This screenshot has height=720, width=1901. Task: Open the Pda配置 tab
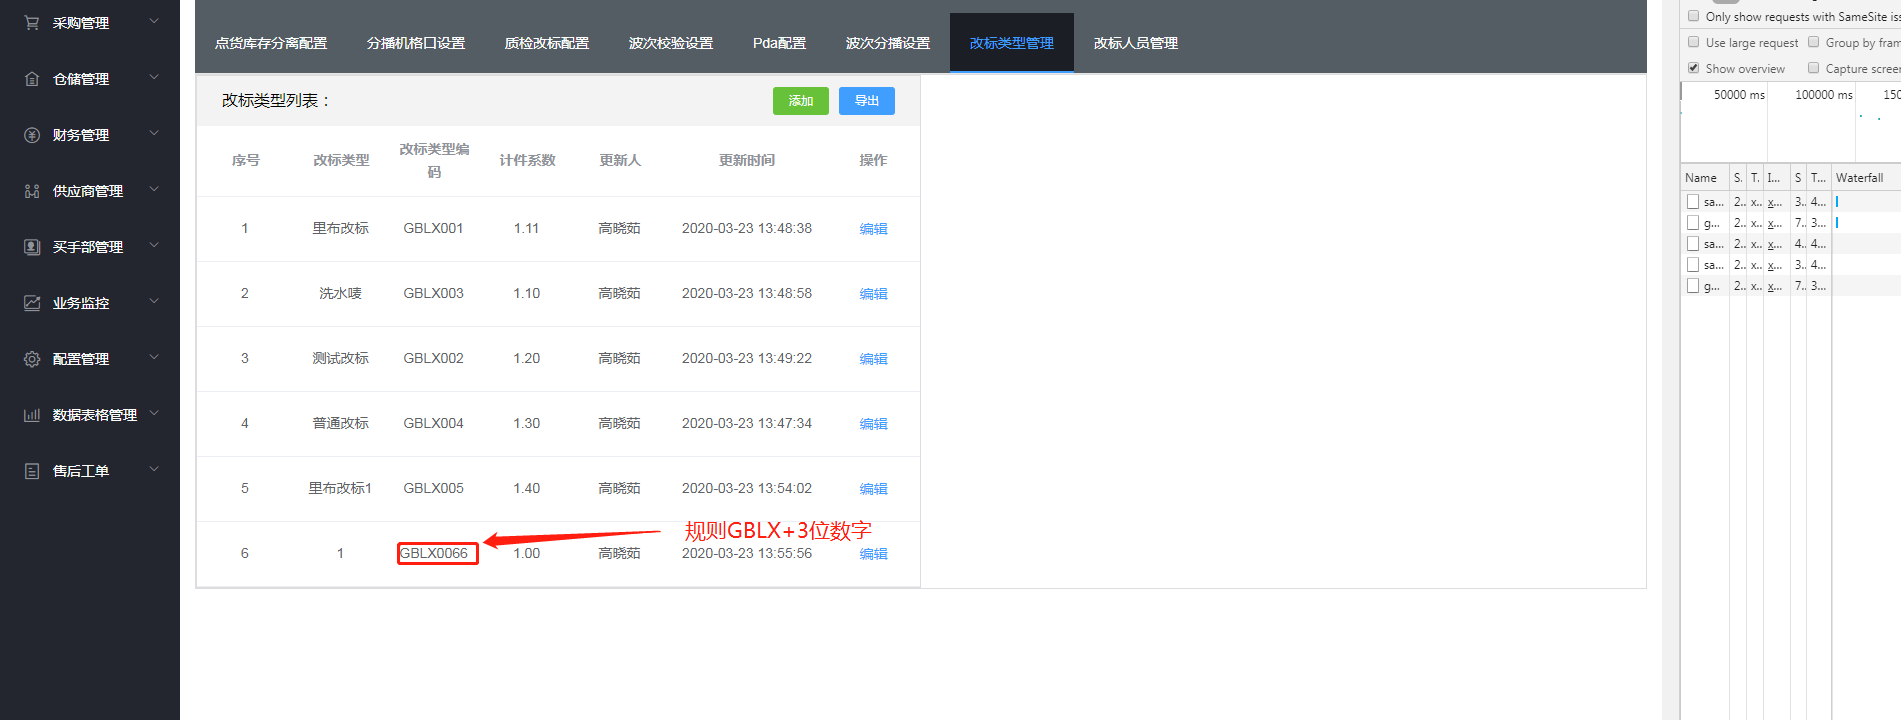[x=779, y=43]
